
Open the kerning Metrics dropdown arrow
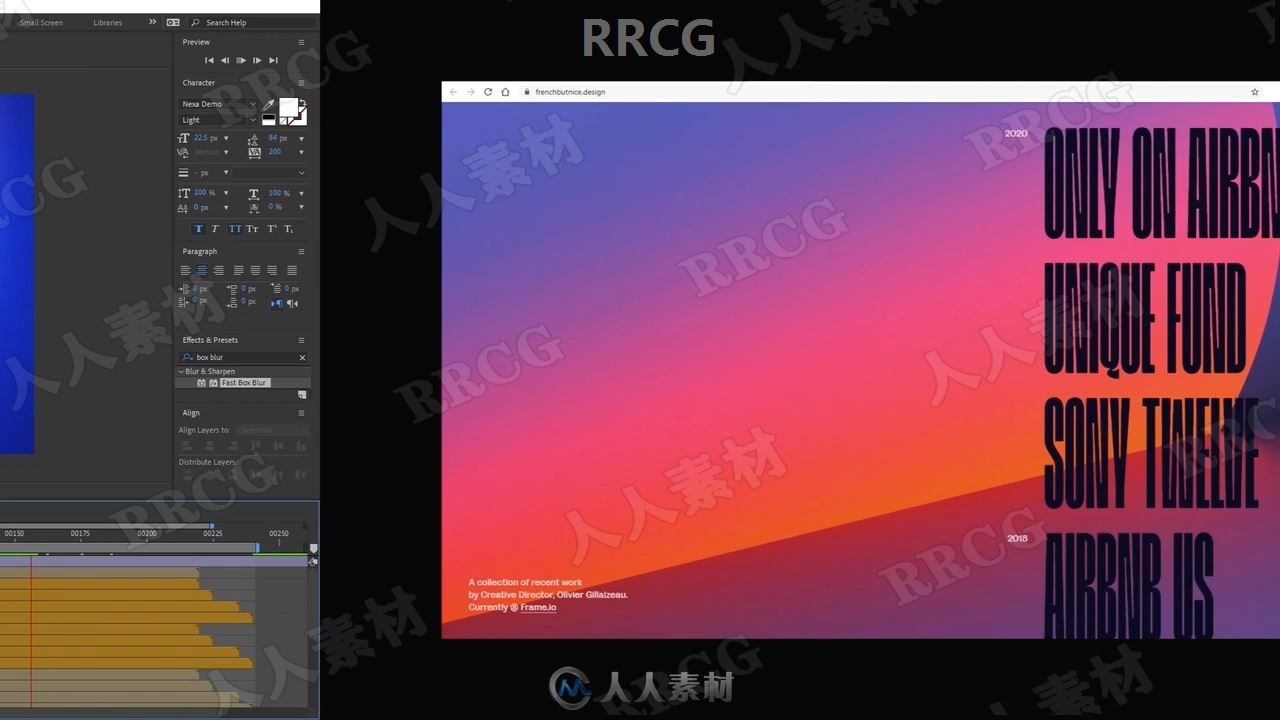tap(226, 152)
